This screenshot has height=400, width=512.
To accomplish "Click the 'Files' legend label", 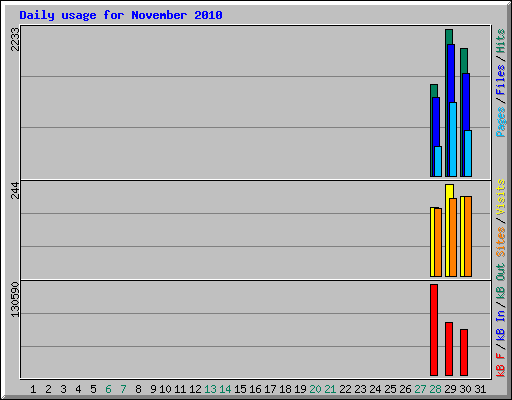I will click(501, 80).
